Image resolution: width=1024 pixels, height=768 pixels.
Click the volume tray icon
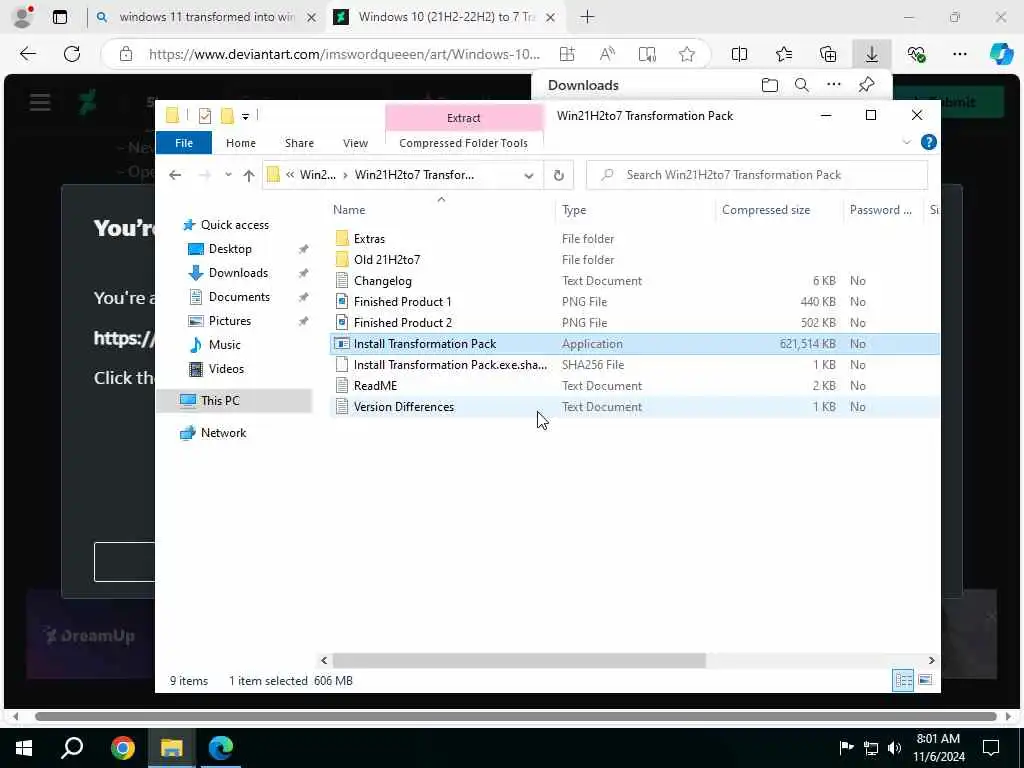[x=894, y=748]
